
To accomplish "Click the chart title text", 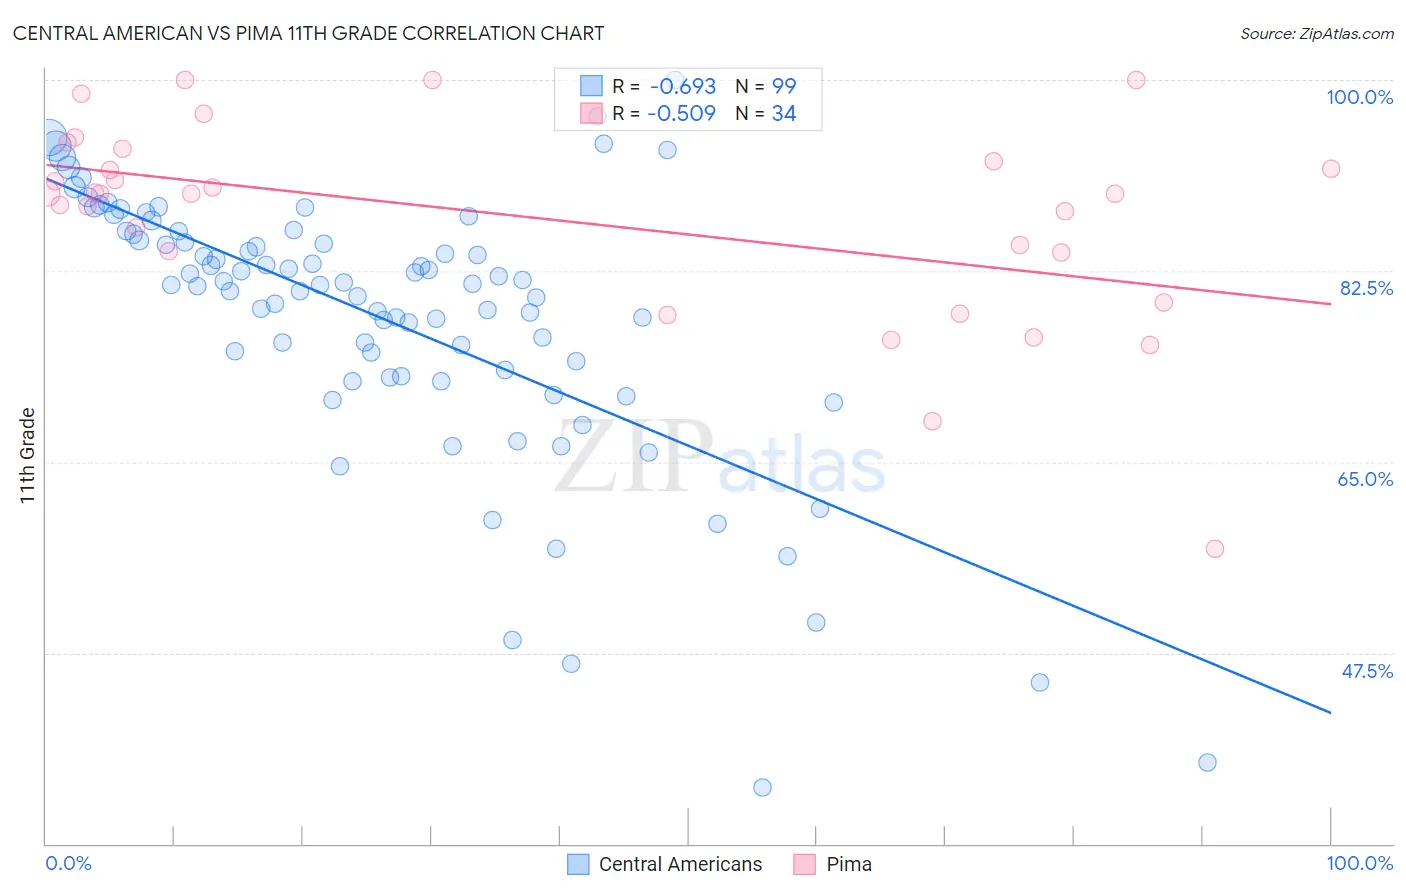I will point(308,33).
